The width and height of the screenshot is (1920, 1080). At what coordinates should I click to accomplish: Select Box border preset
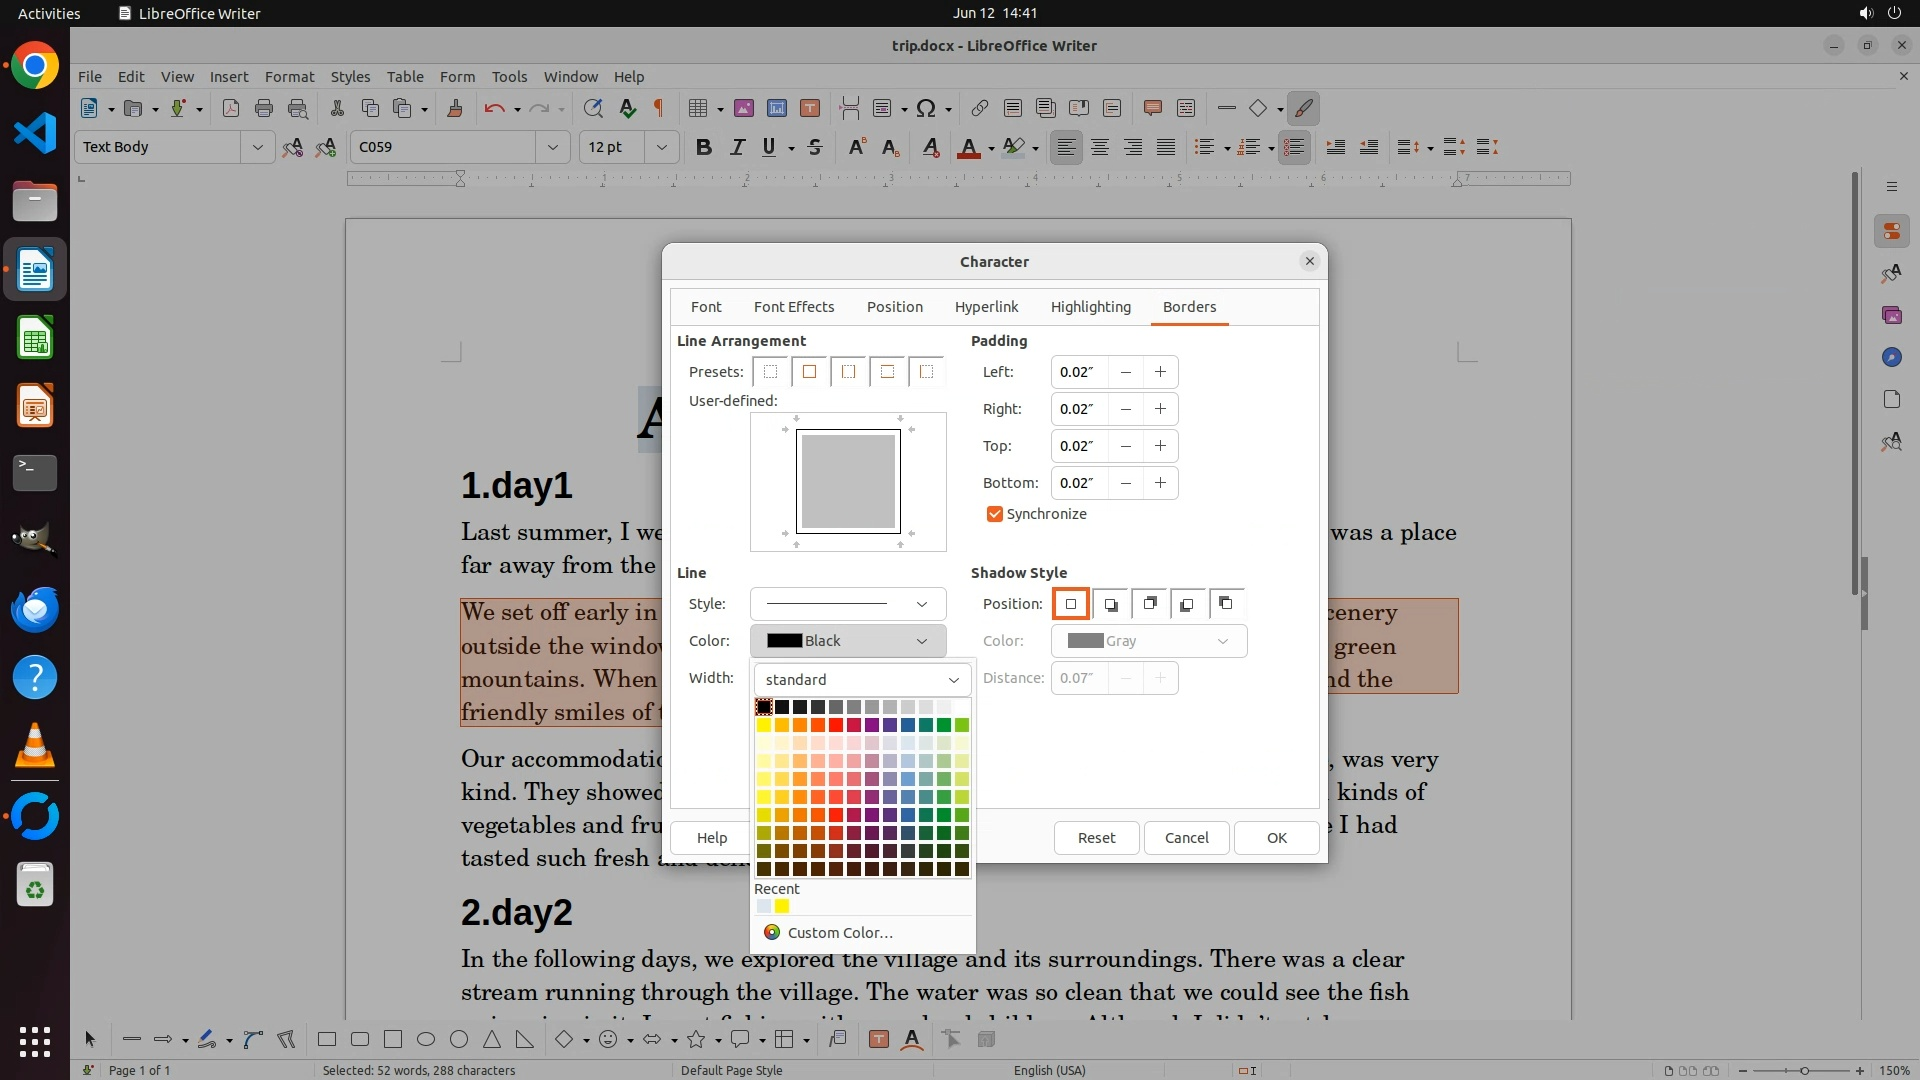(810, 372)
